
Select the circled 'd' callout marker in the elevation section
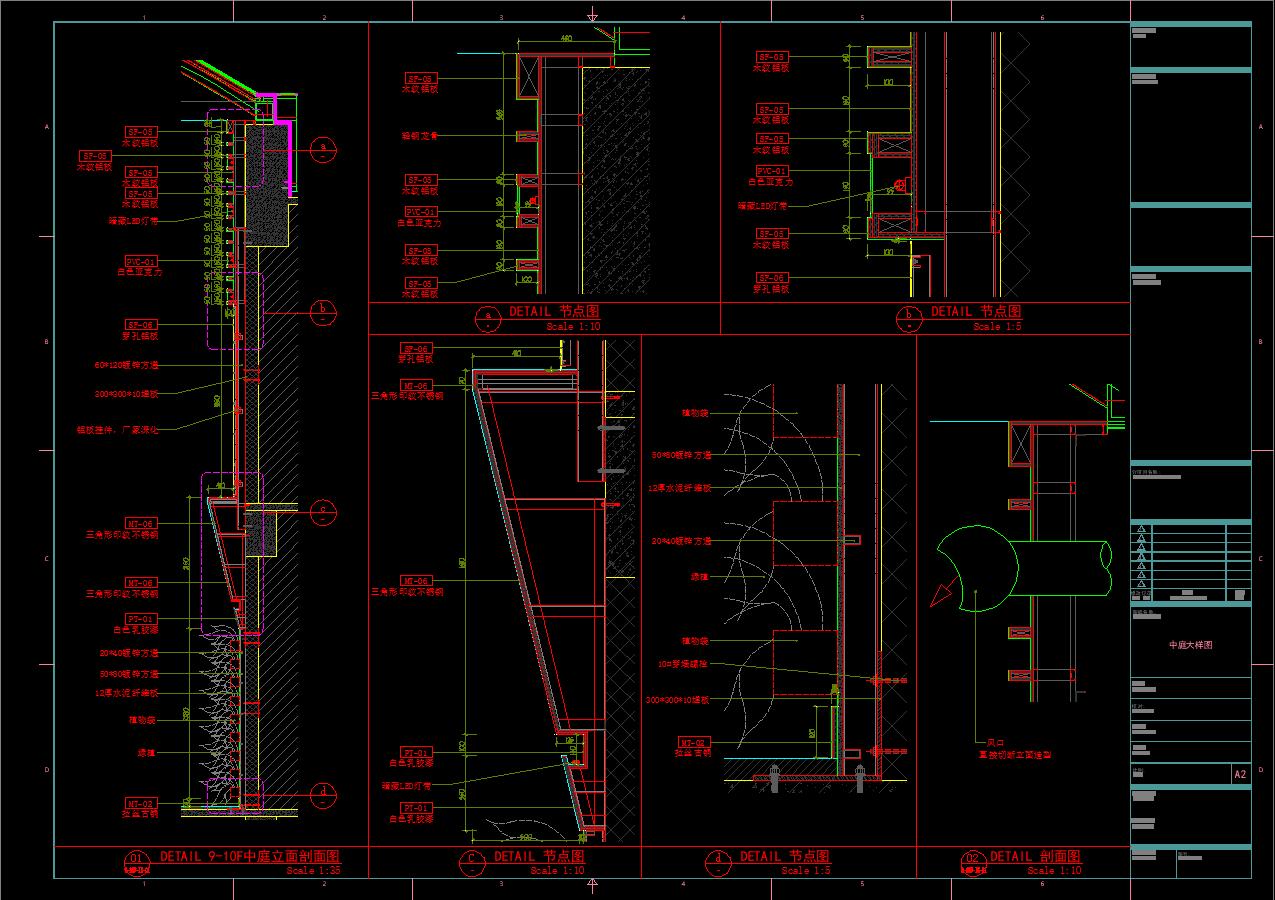(323, 795)
